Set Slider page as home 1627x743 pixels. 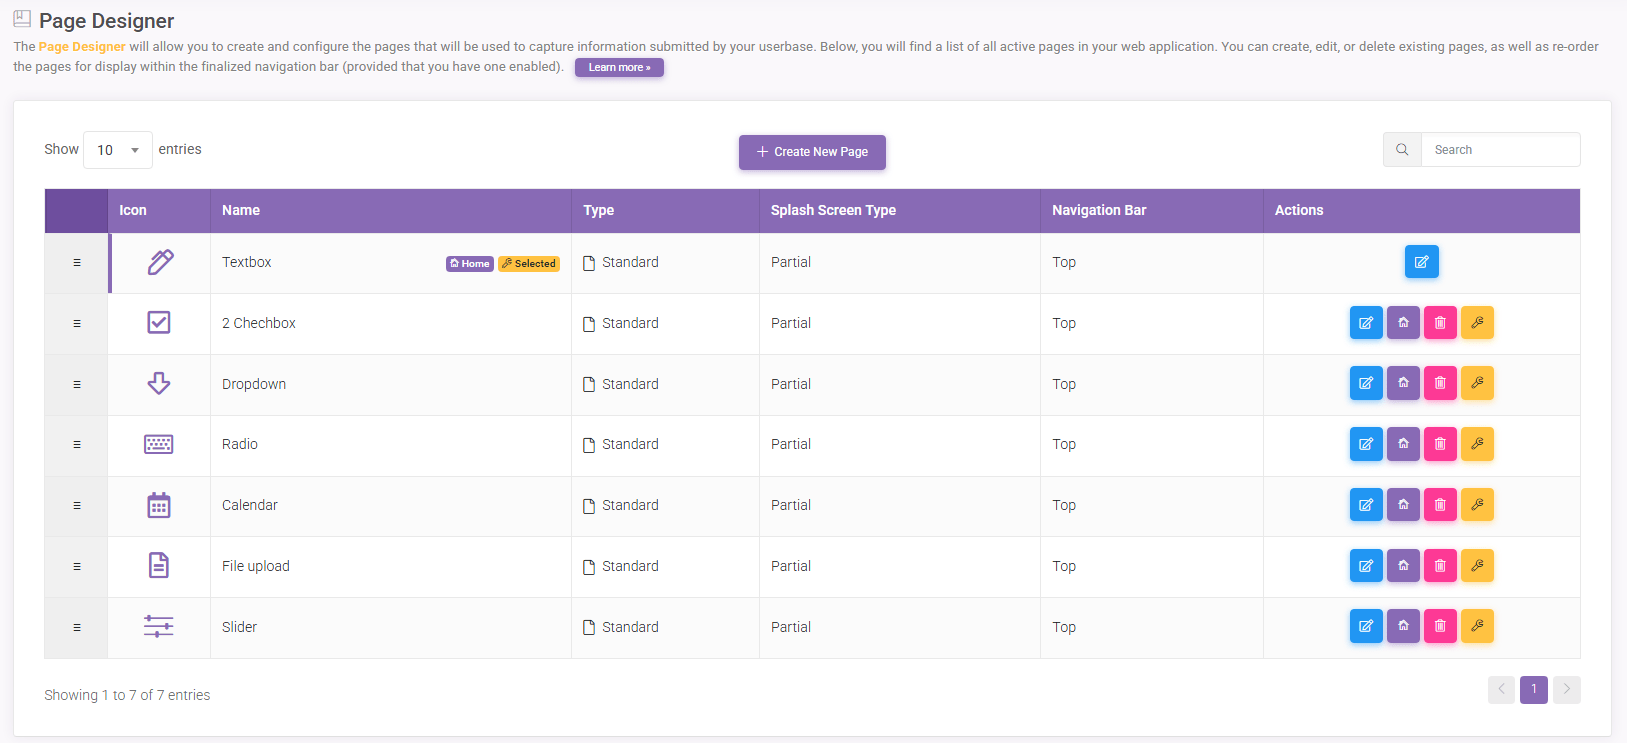point(1403,626)
